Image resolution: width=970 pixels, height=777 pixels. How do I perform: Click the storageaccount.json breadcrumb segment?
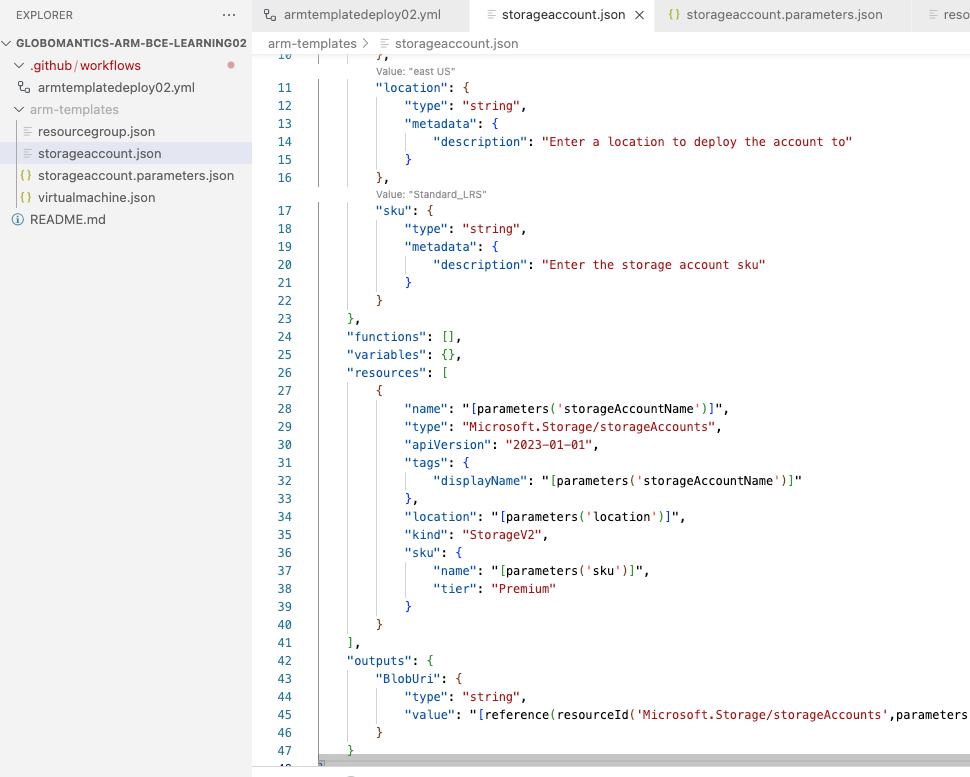tap(457, 44)
